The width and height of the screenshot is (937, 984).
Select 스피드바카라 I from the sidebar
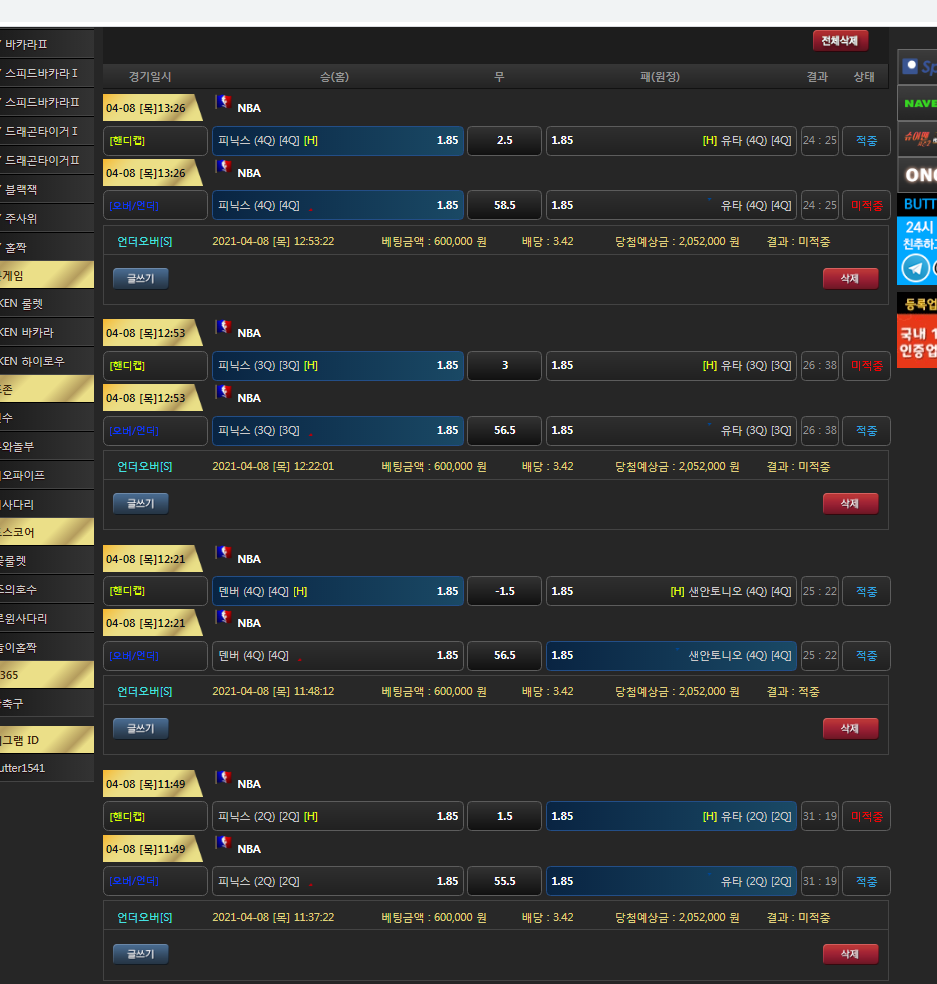[x=46, y=73]
